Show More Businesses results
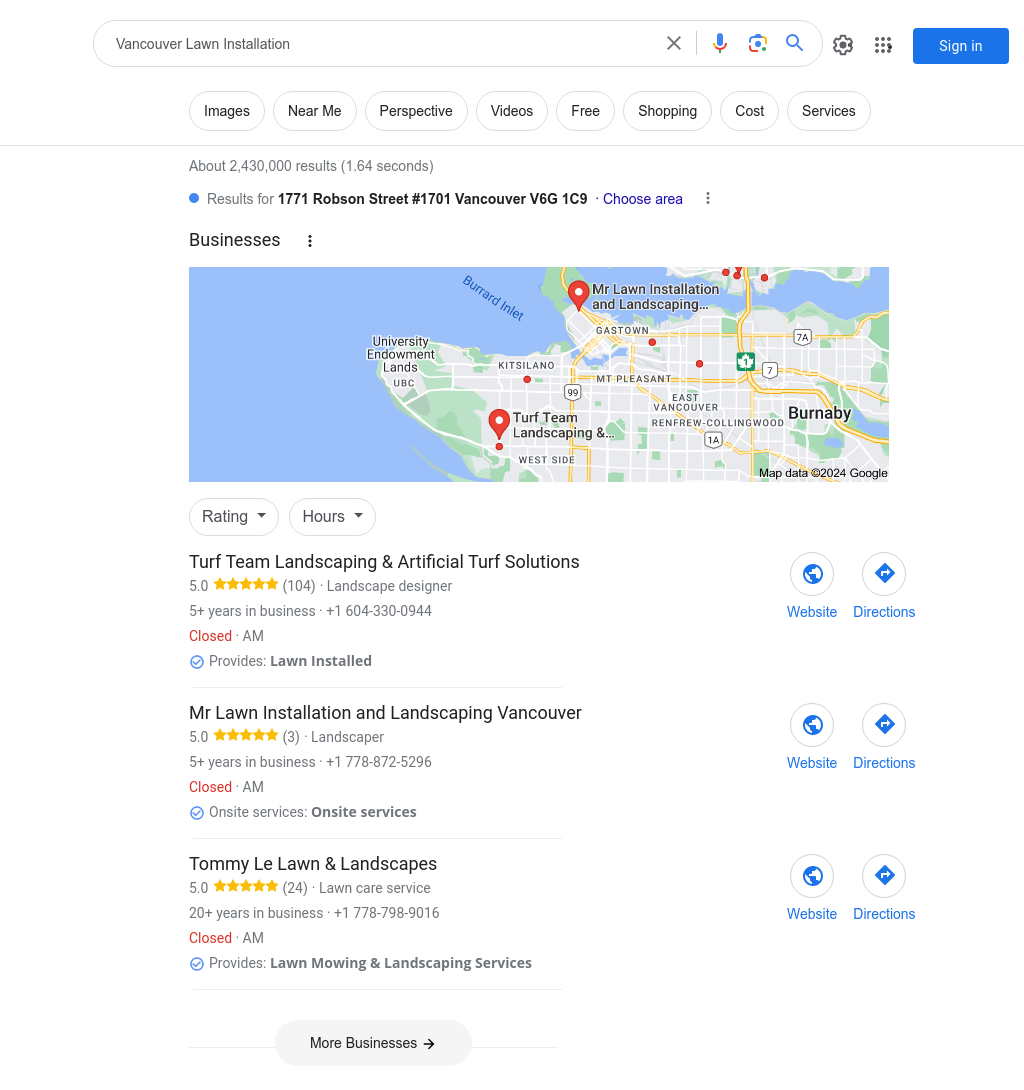The width and height of the screenshot is (1024, 1090). click(373, 1043)
